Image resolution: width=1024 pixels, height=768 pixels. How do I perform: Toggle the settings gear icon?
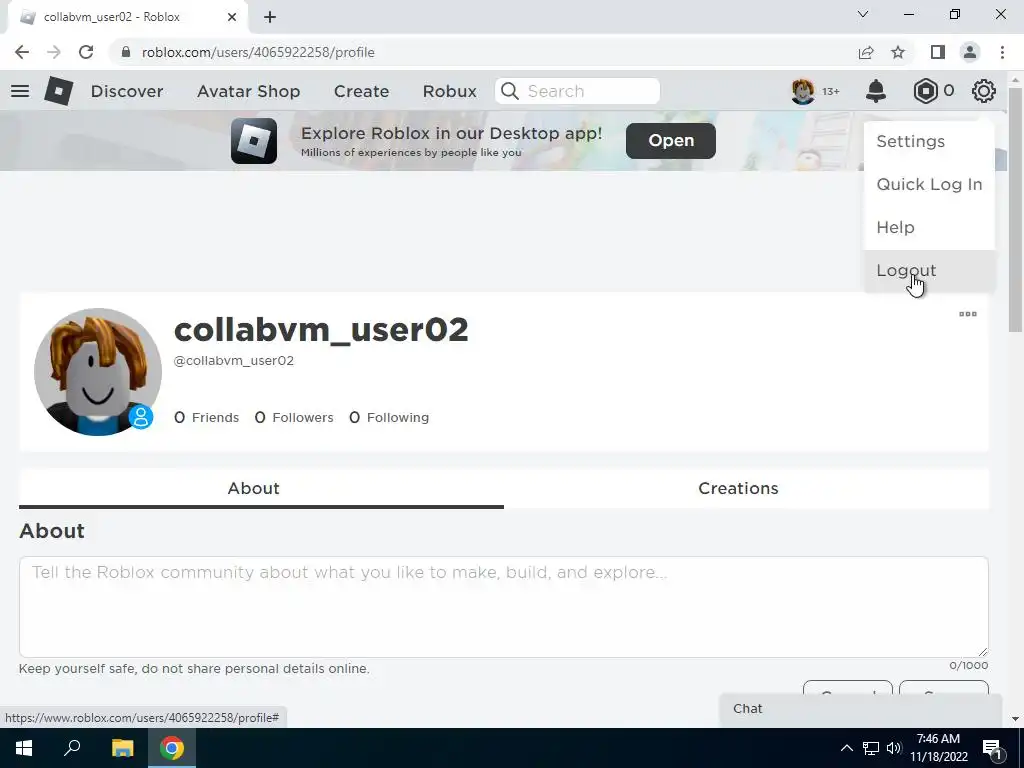(984, 91)
